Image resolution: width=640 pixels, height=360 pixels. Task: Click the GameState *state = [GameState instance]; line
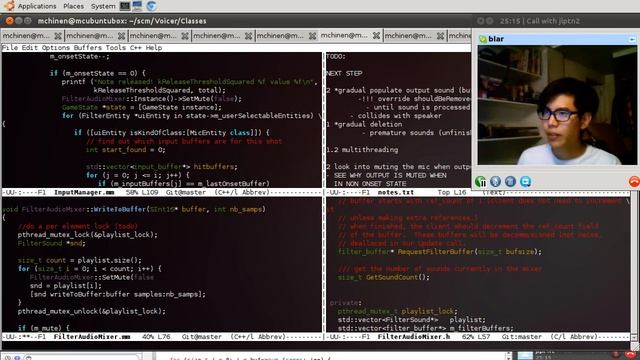tap(142, 107)
